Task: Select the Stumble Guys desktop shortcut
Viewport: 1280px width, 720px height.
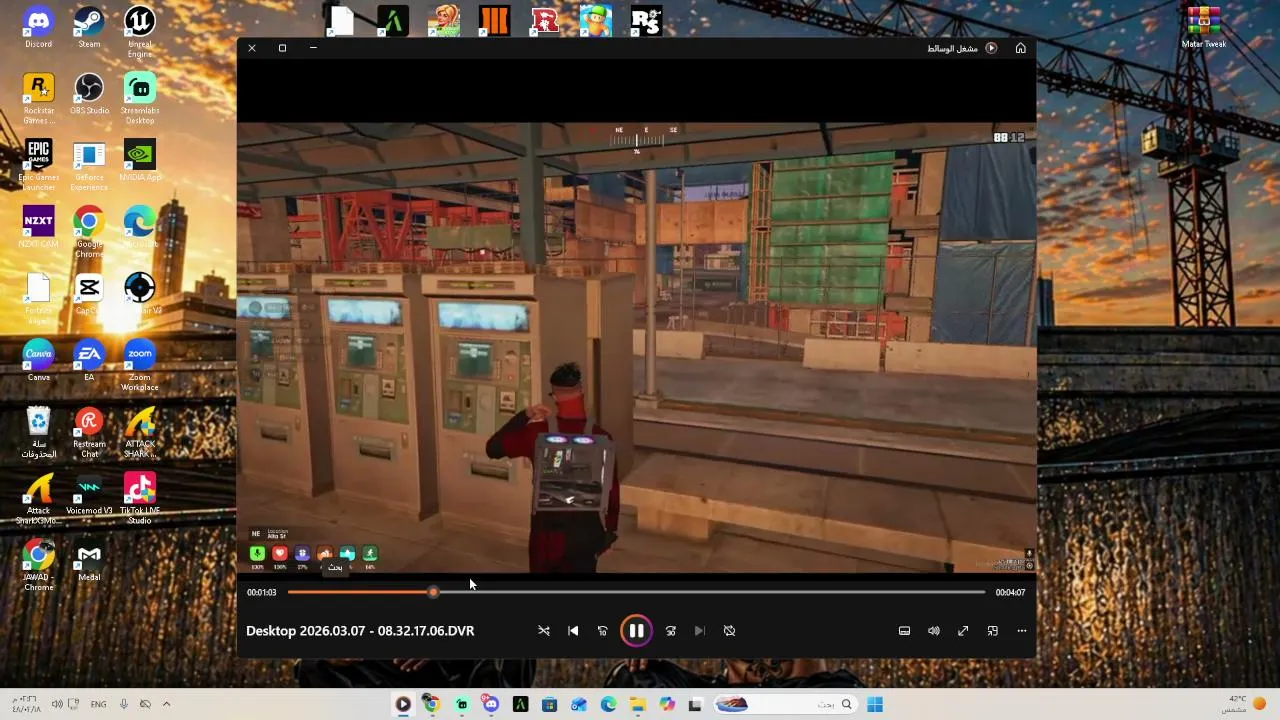Action: point(596,21)
